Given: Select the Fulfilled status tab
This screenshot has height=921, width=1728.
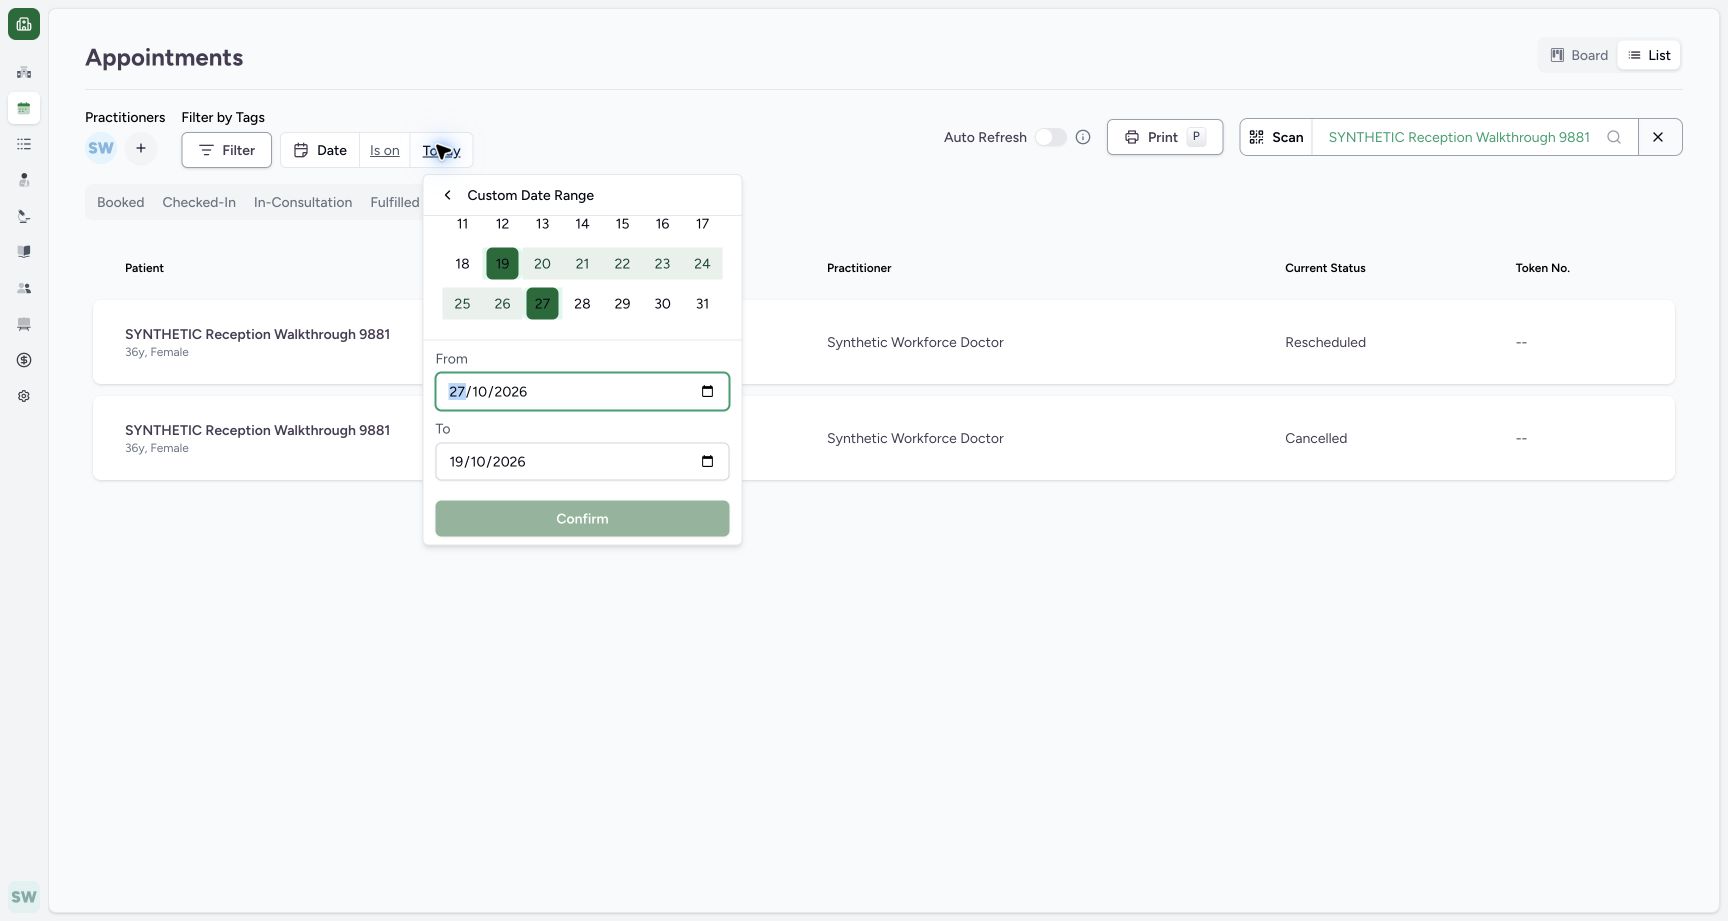Looking at the screenshot, I should point(395,202).
